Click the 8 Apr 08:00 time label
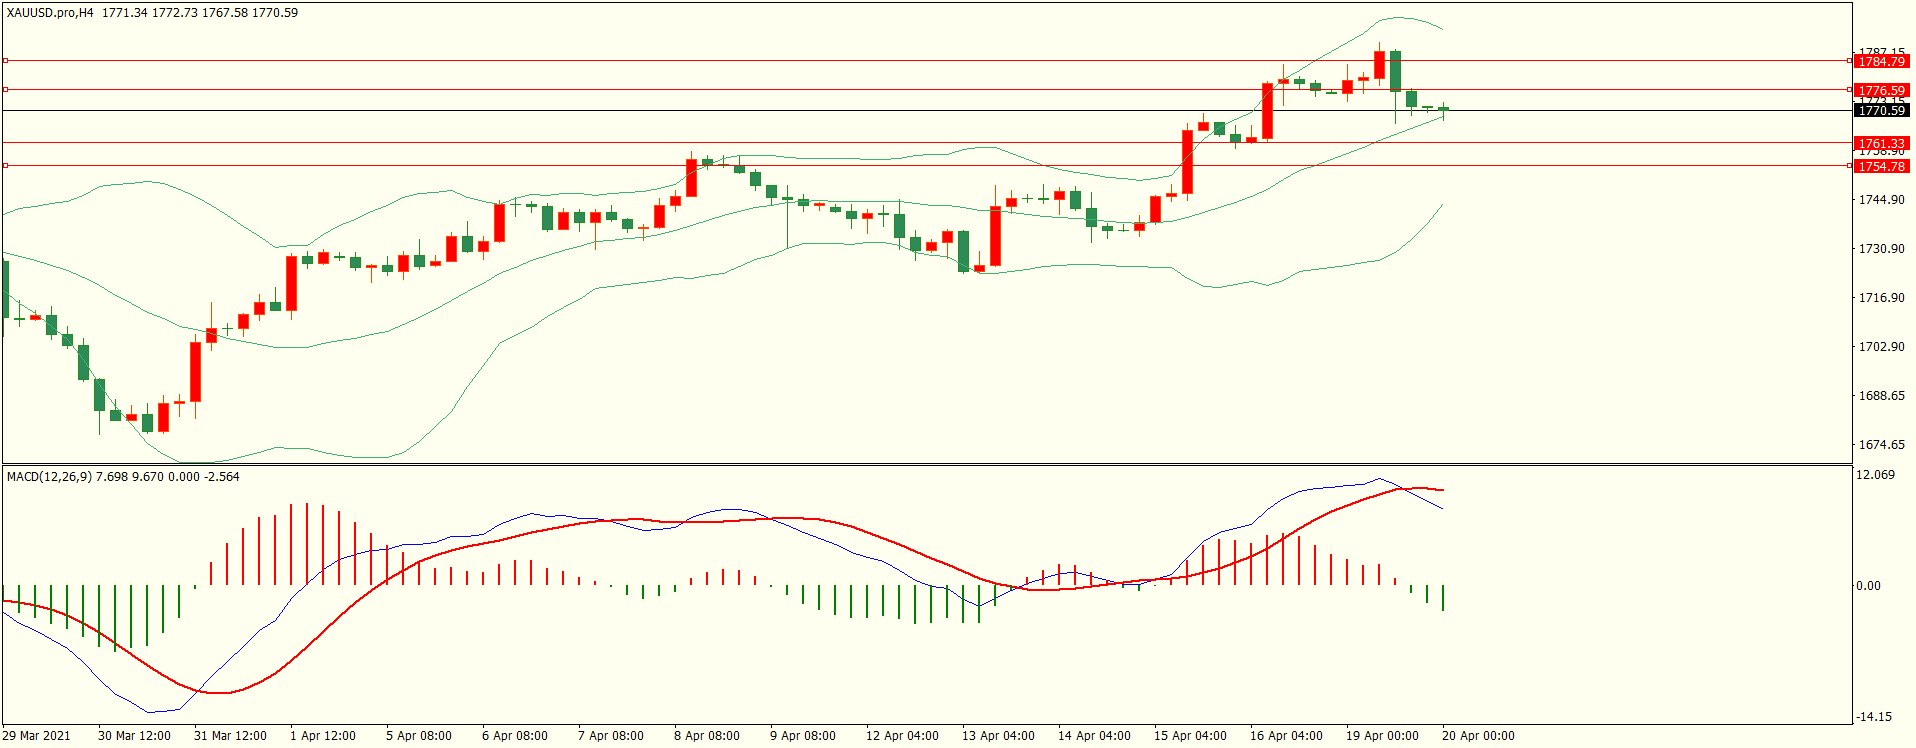Image resolution: width=1916 pixels, height=748 pixels. click(x=707, y=736)
